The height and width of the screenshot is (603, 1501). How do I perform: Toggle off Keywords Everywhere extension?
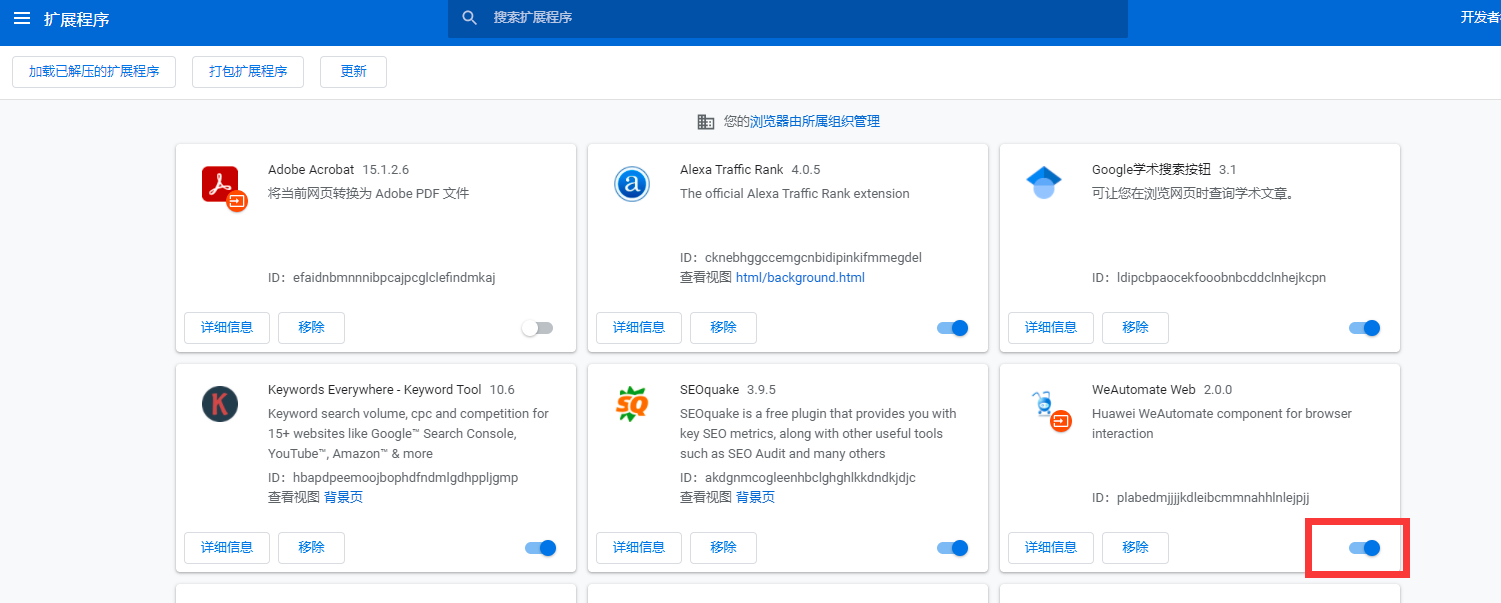pos(540,548)
